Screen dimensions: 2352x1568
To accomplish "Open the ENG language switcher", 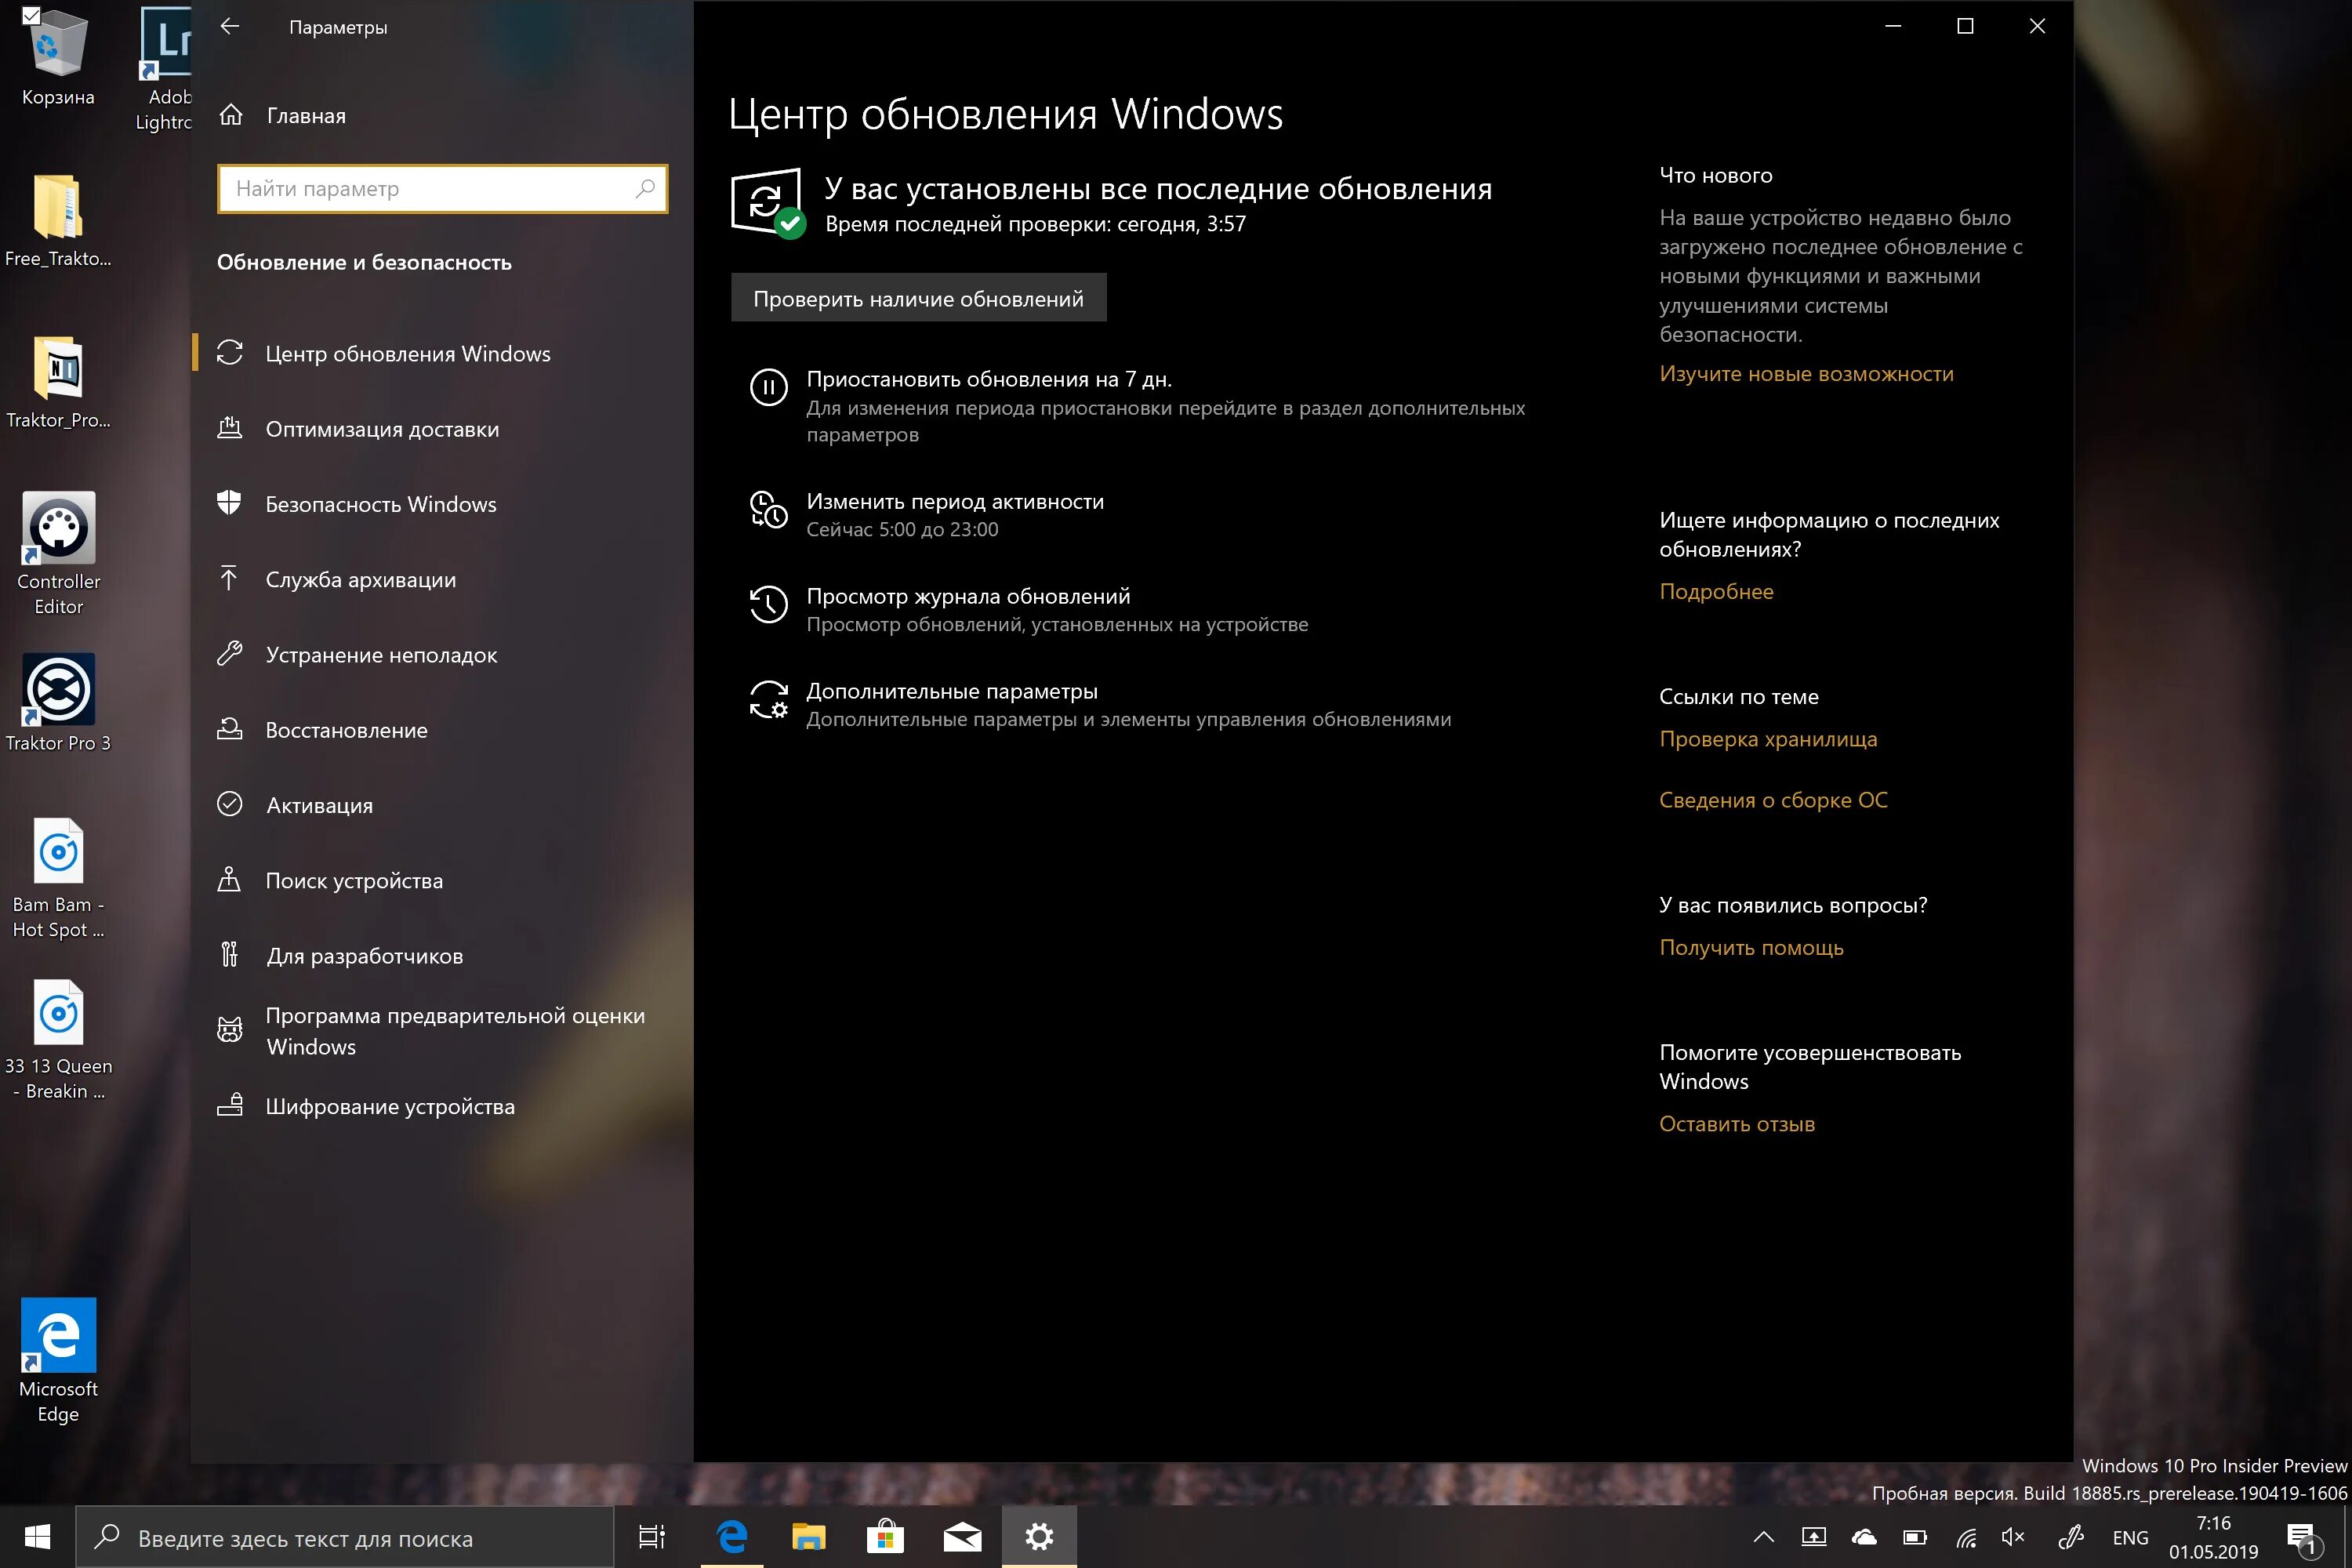I will click(x=2131, y=1537).
